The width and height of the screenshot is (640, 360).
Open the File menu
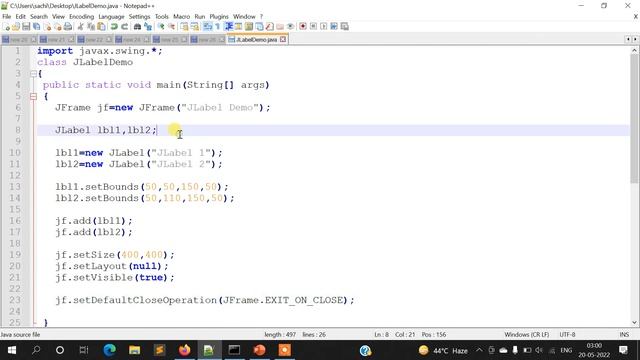7,16
